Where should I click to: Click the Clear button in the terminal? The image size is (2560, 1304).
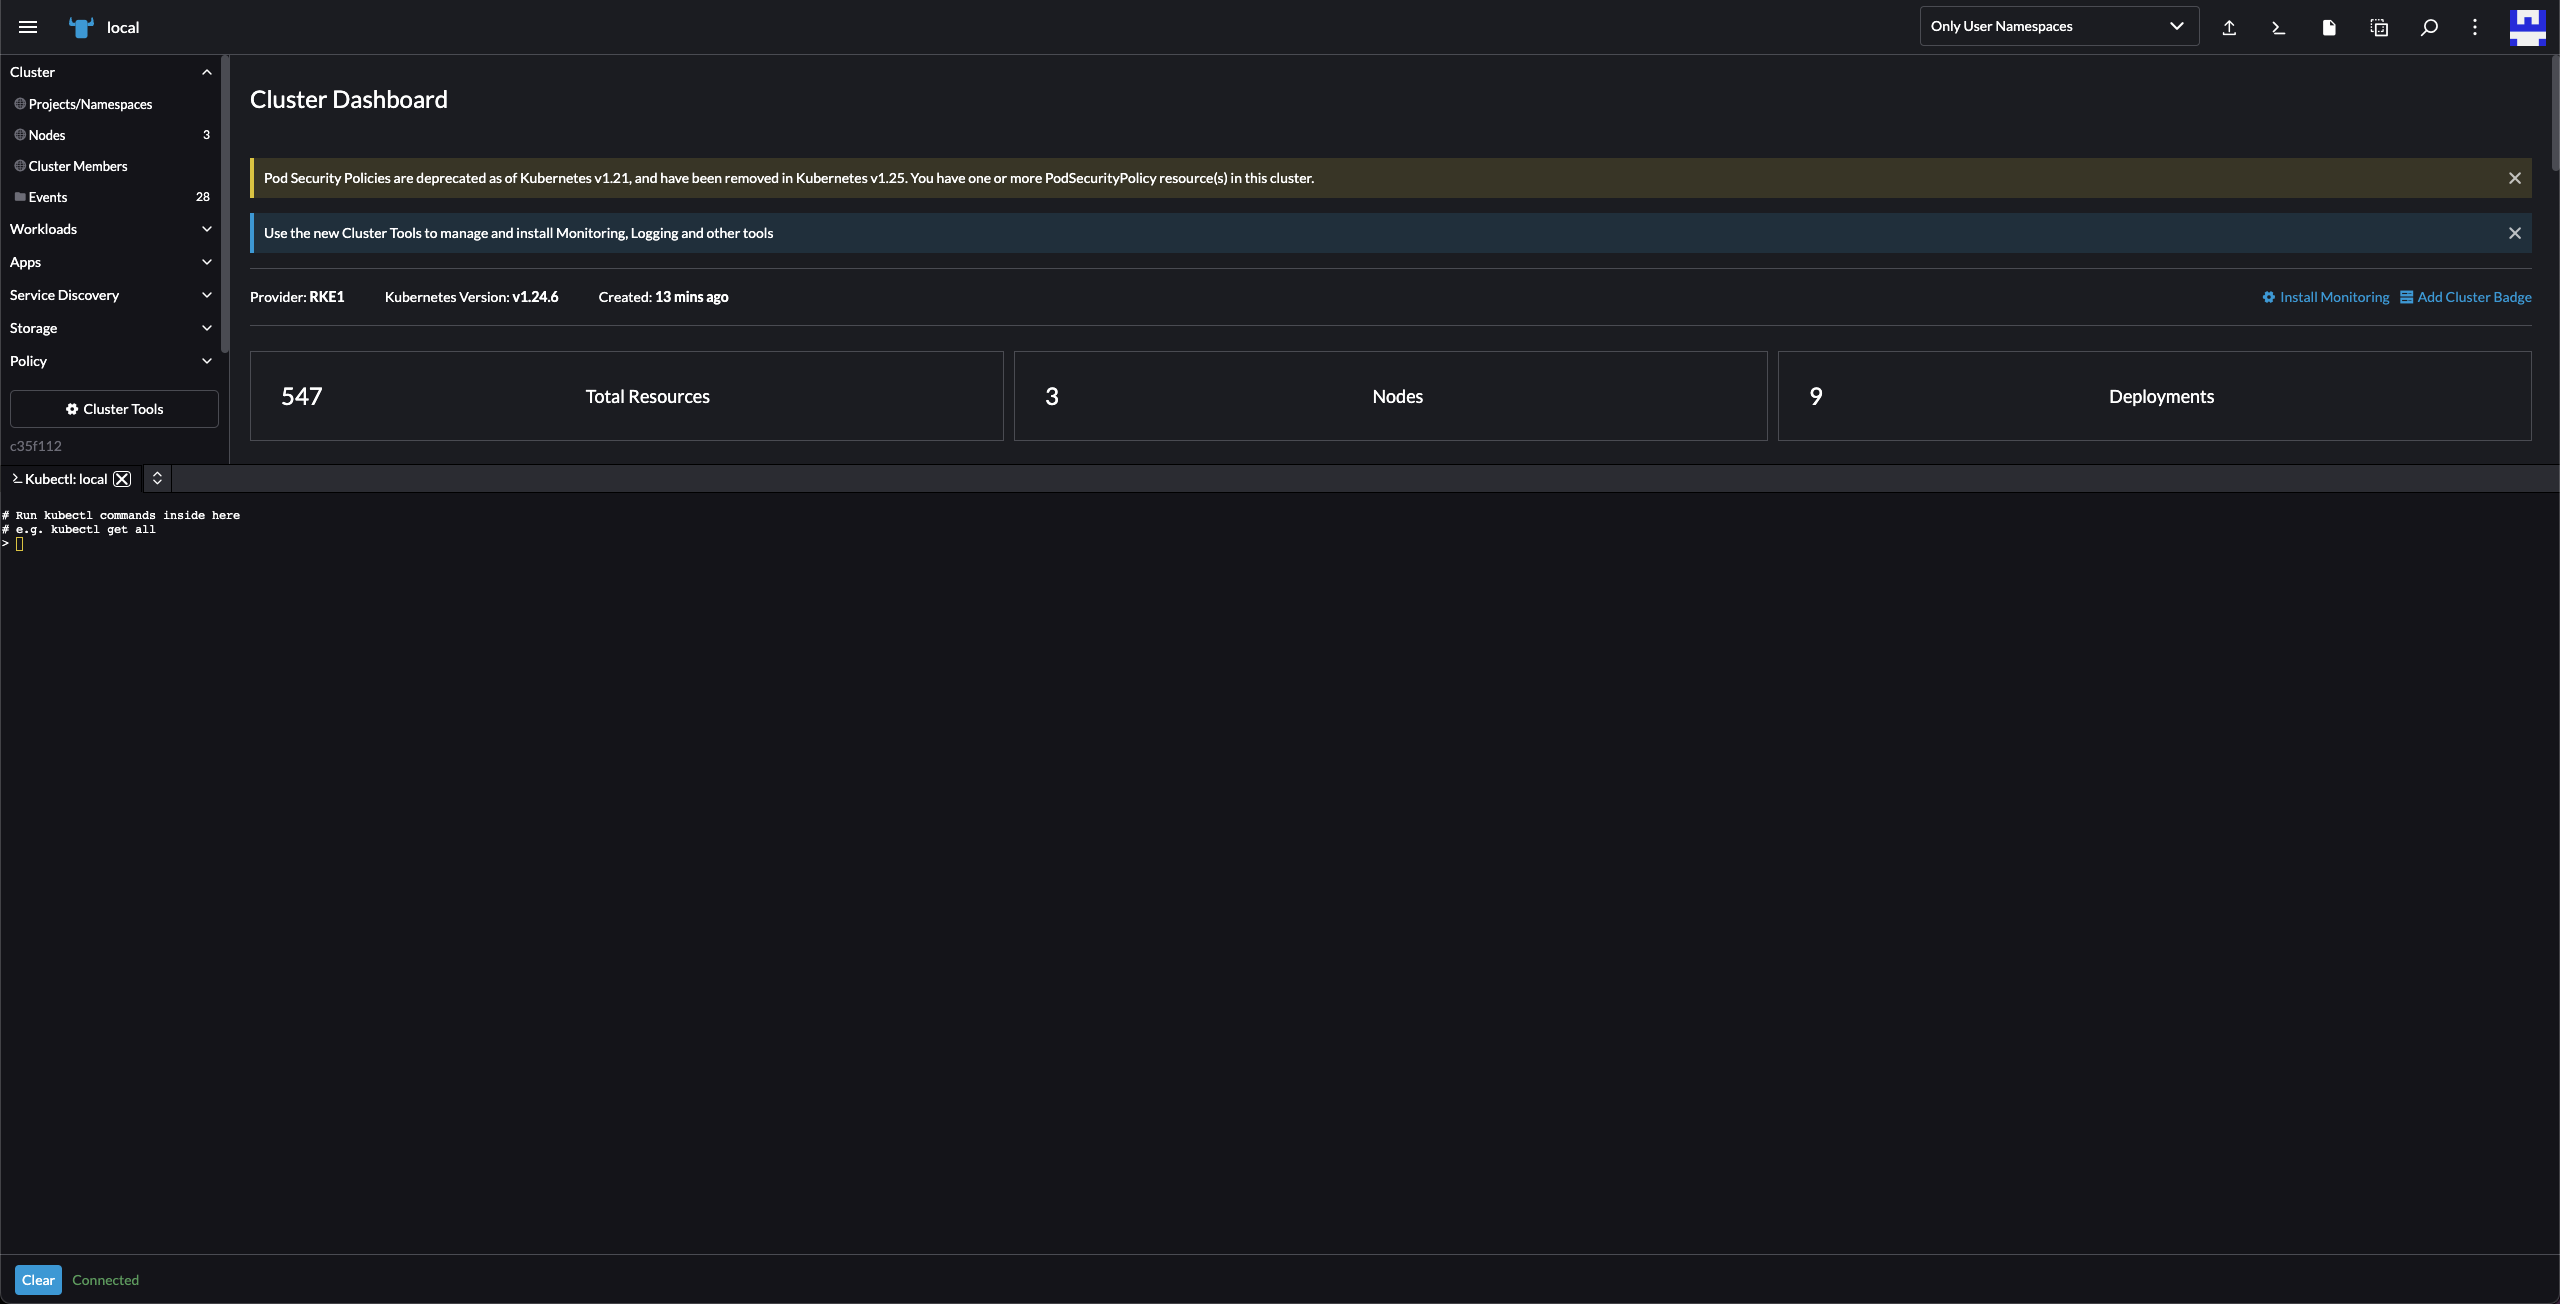coord(39,1279)
